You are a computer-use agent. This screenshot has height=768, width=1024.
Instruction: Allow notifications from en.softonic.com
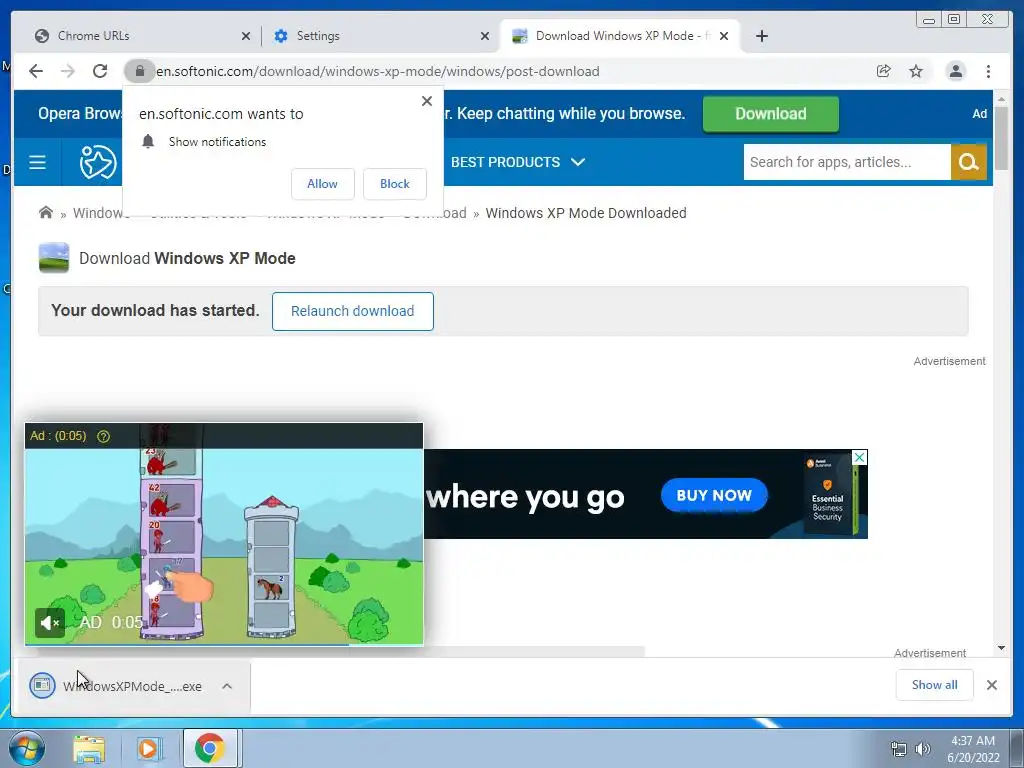[x=323, y=184]
